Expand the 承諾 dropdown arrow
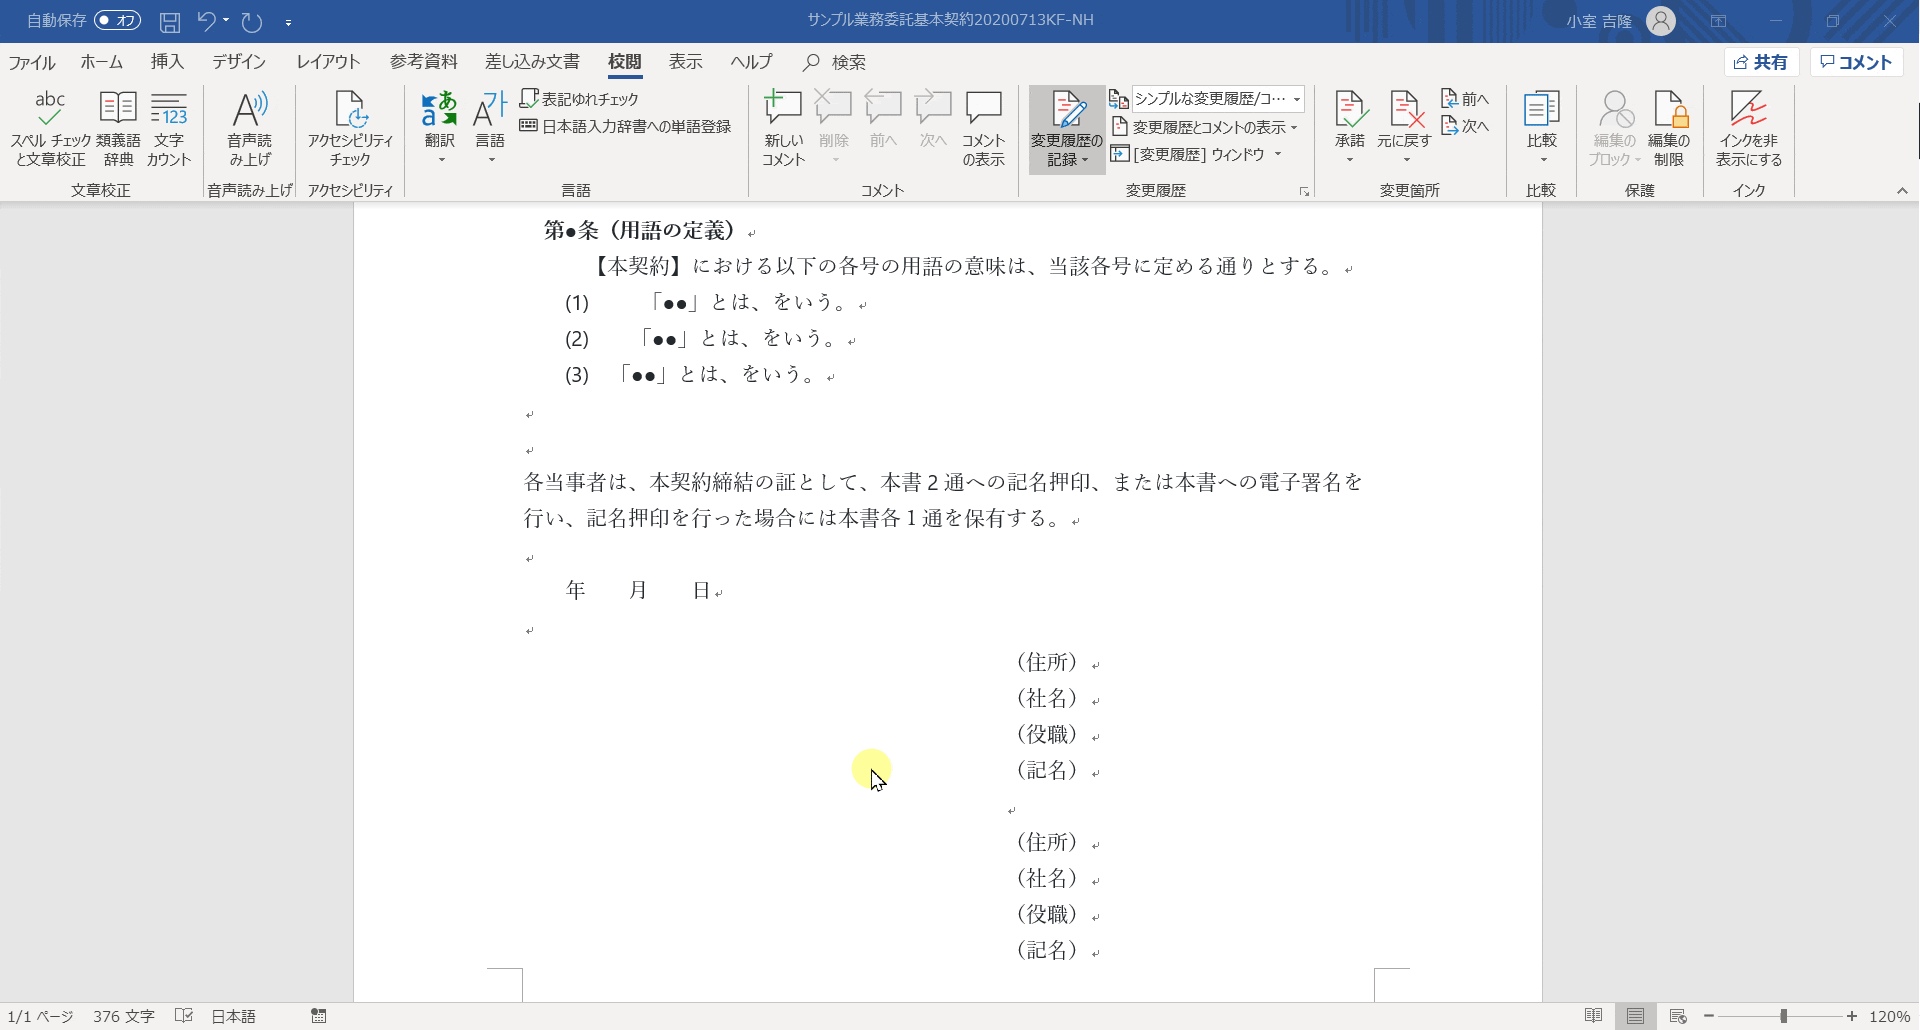Viewport: 1920px width, 1030px height. pyautogui.click(x=1349, y=160)
